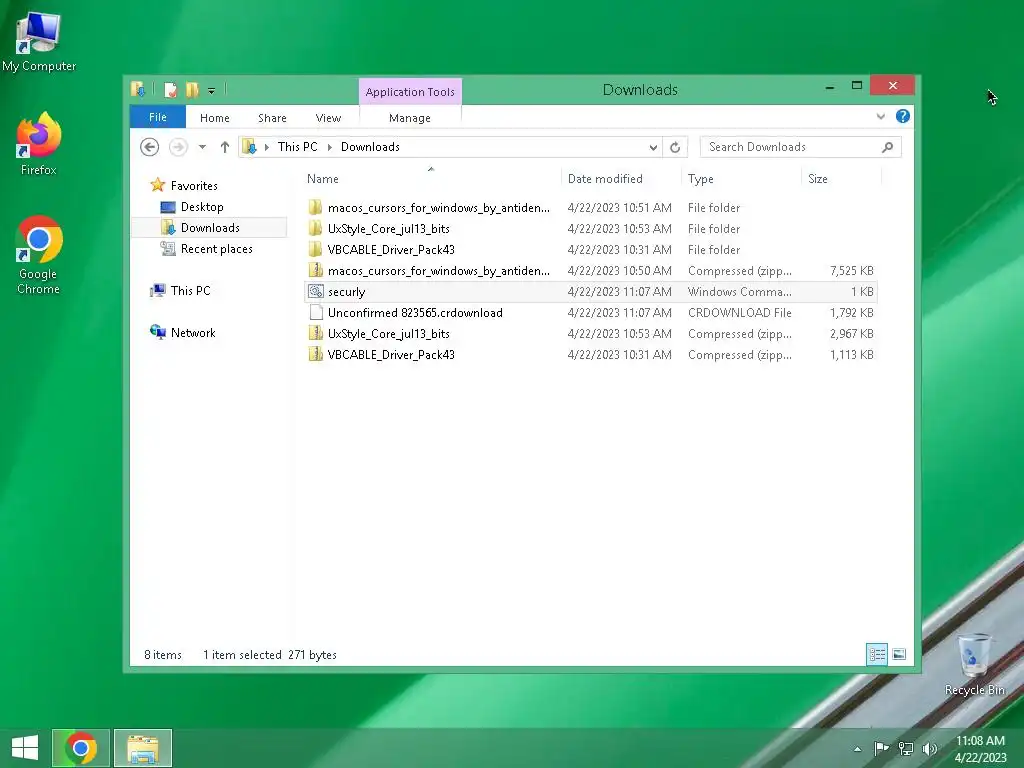
Task: Open the File menu
Action: (x=157, y=117)
